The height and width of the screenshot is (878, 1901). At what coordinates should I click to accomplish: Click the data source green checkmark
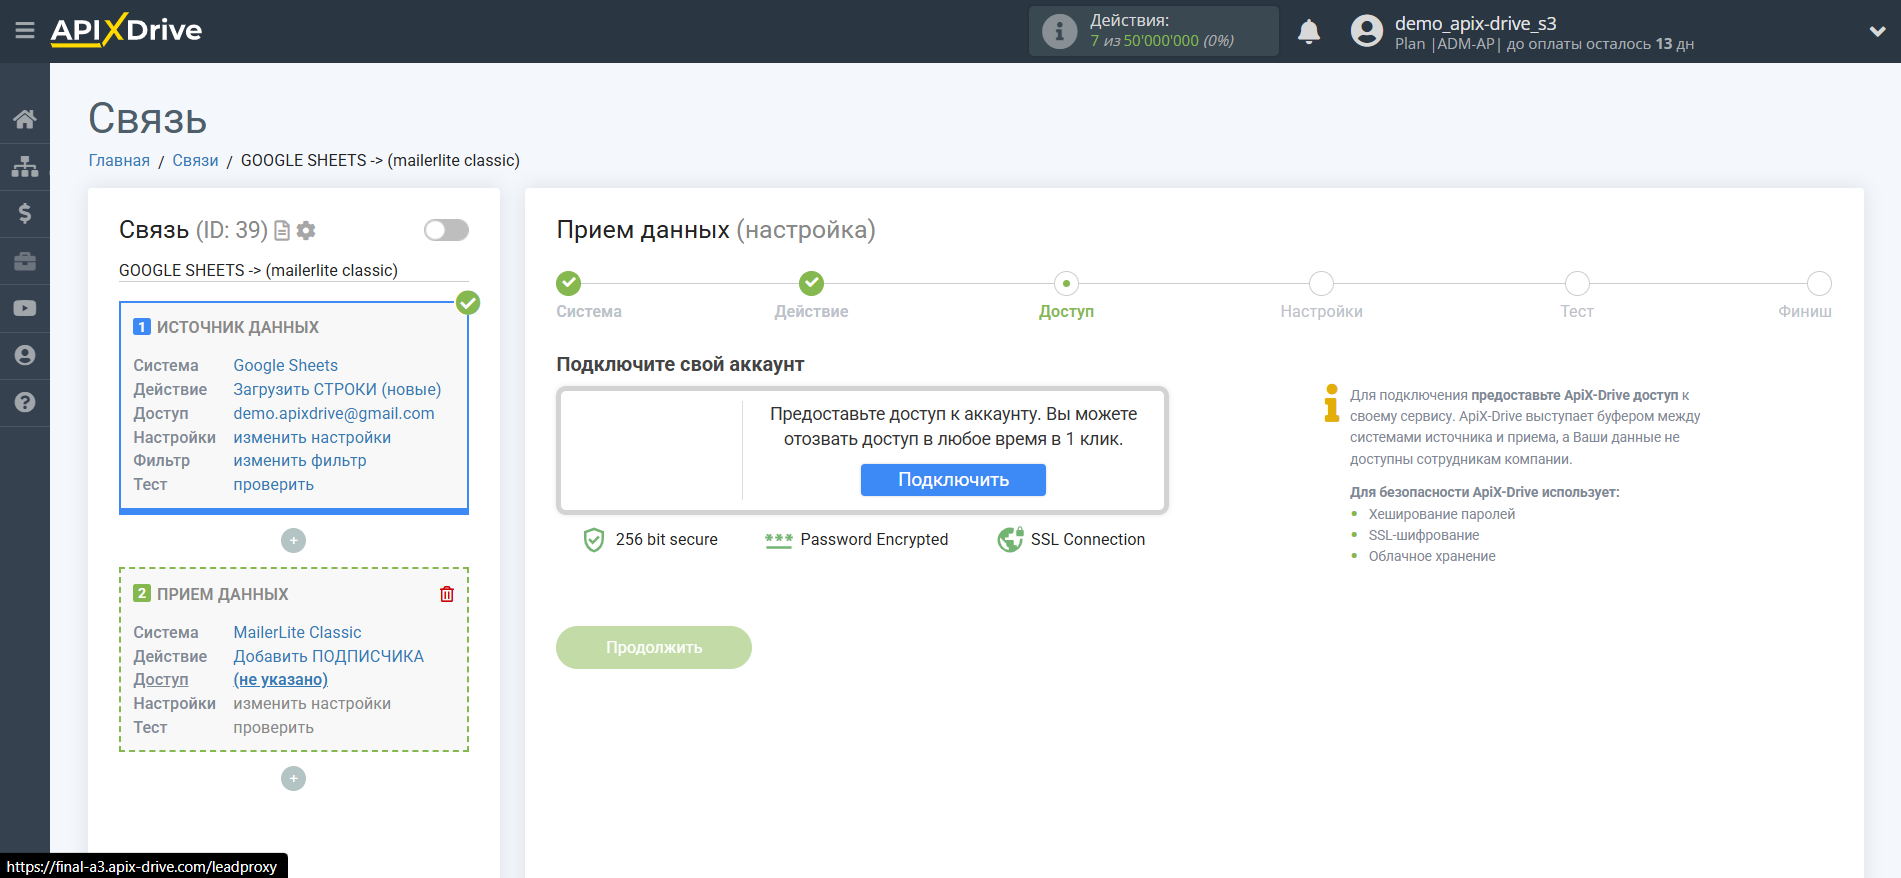tap(468, 302)
